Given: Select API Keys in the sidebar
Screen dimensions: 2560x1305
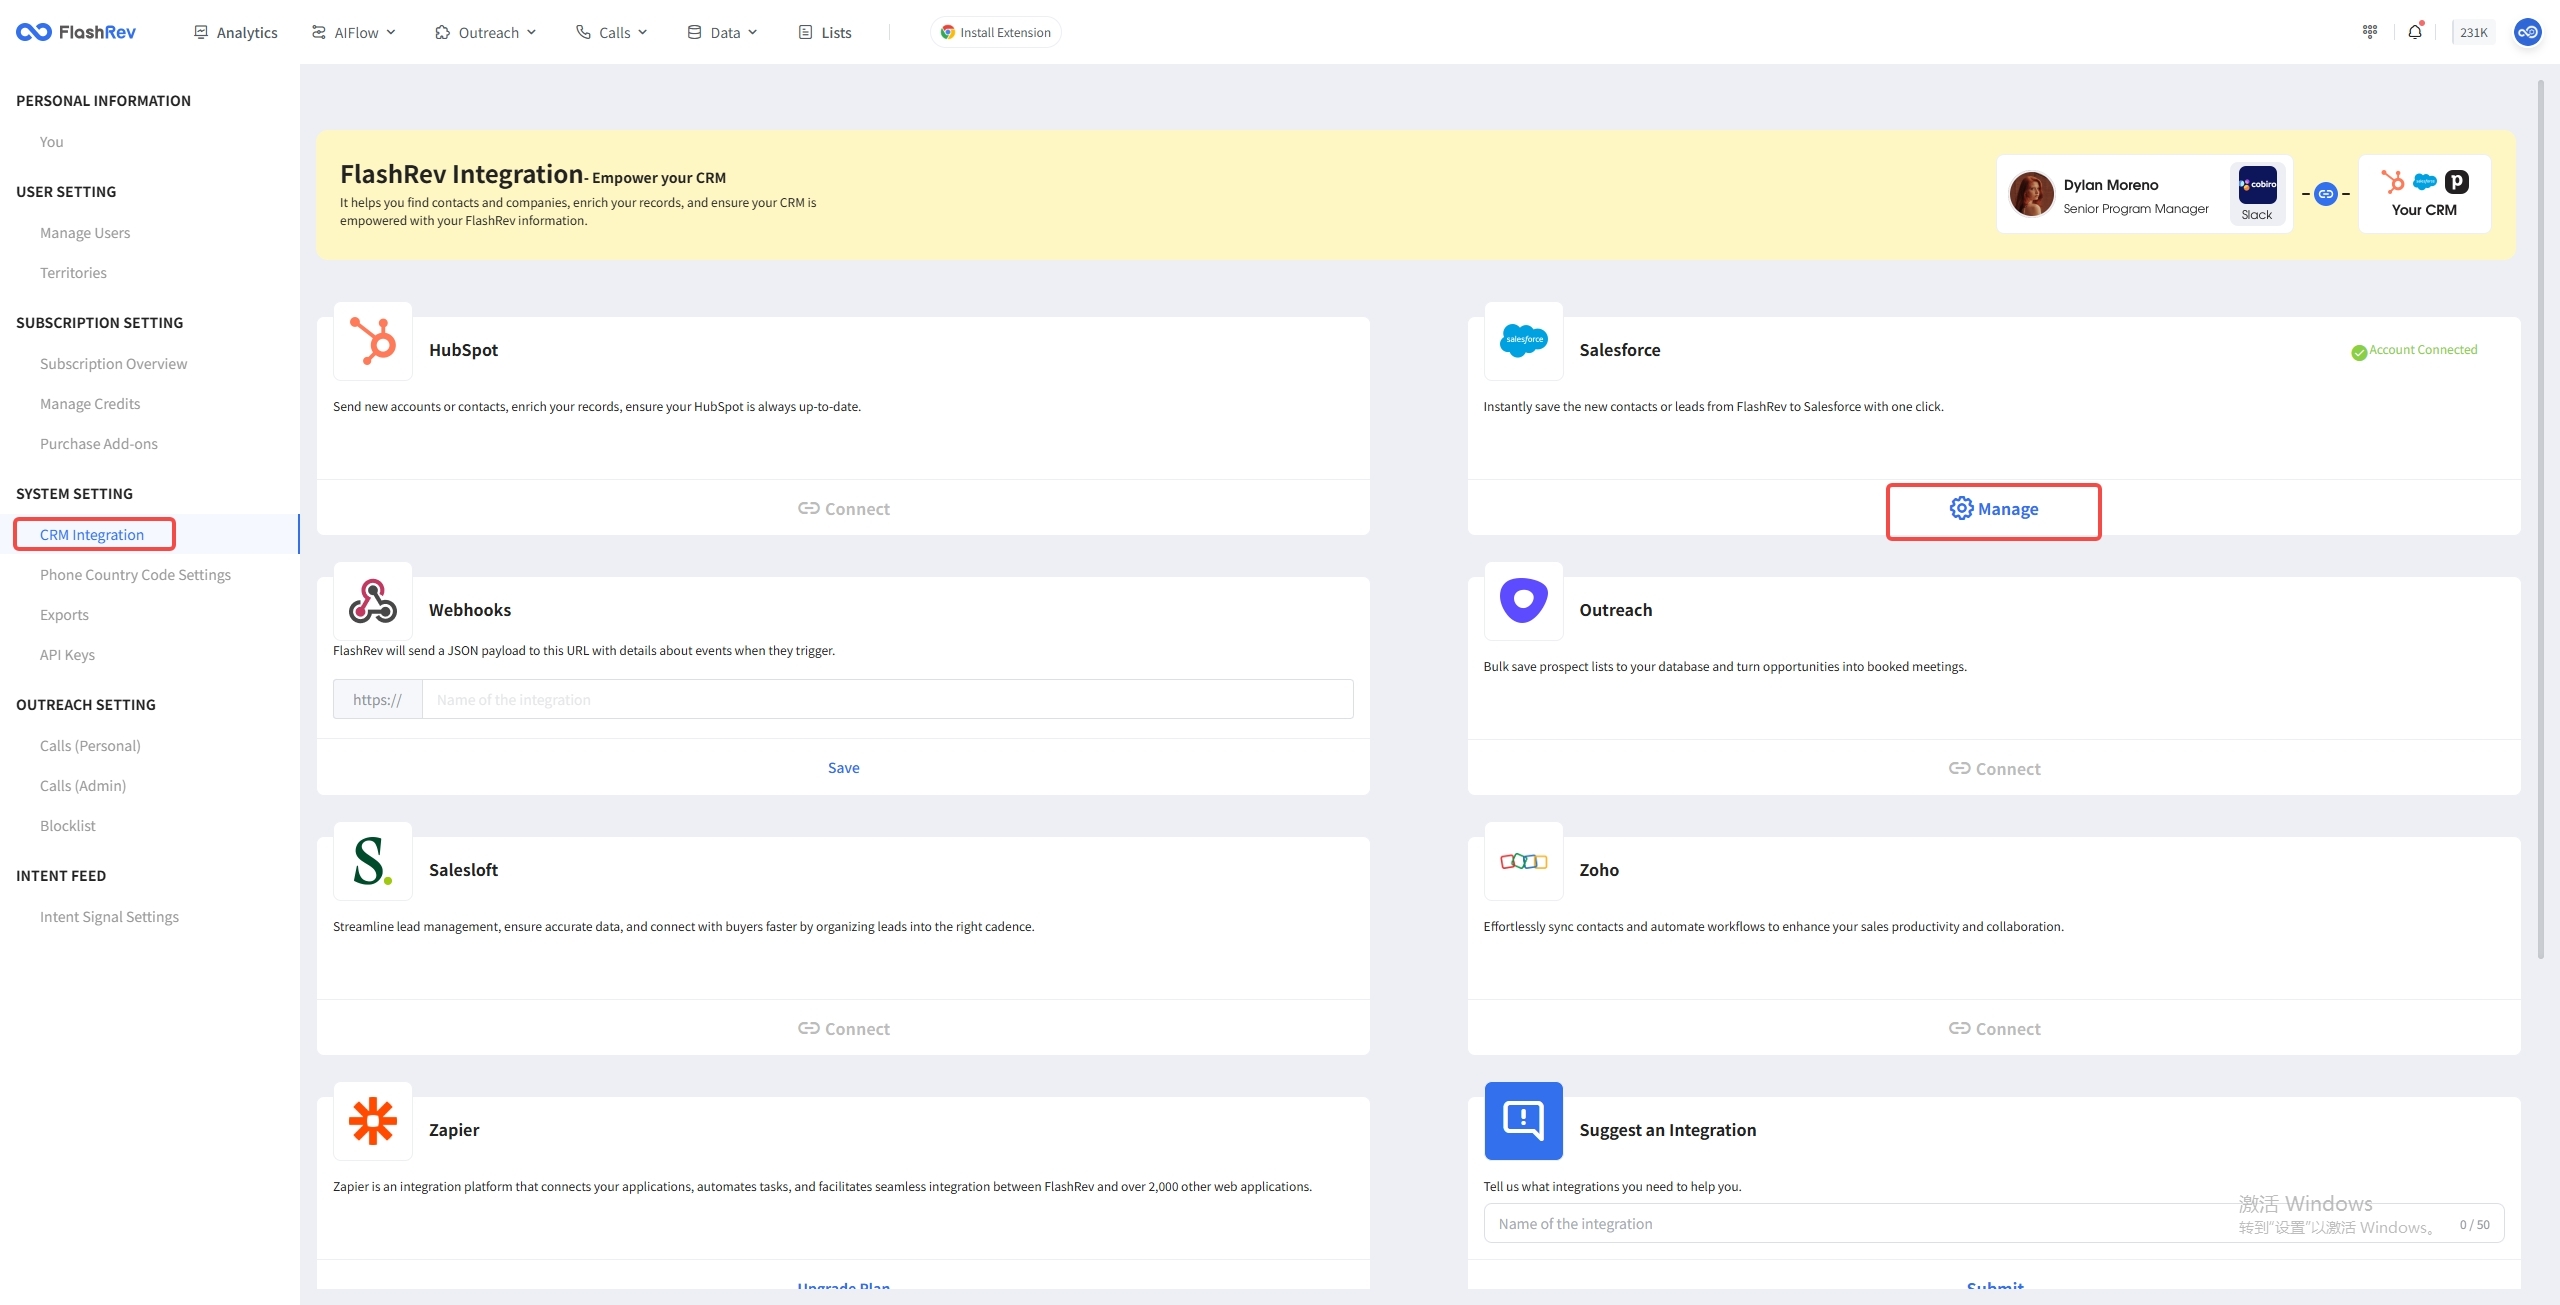Looking at the screenshot, I should pyautogui.click(x=67, y=655).
